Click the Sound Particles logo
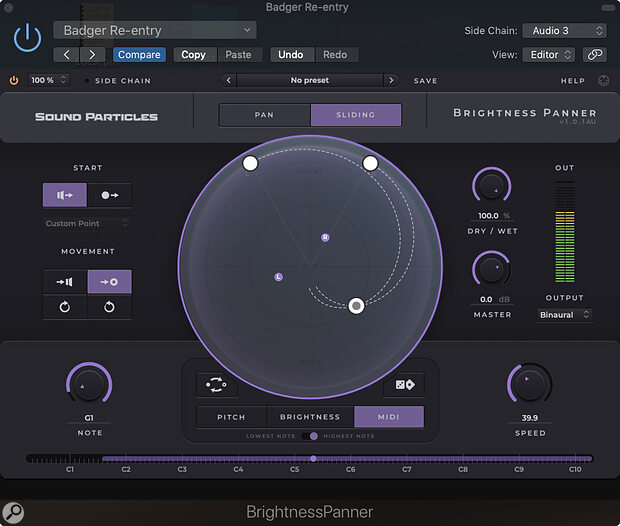The width and height of the screenshot is (620, 526). [96, 117]
